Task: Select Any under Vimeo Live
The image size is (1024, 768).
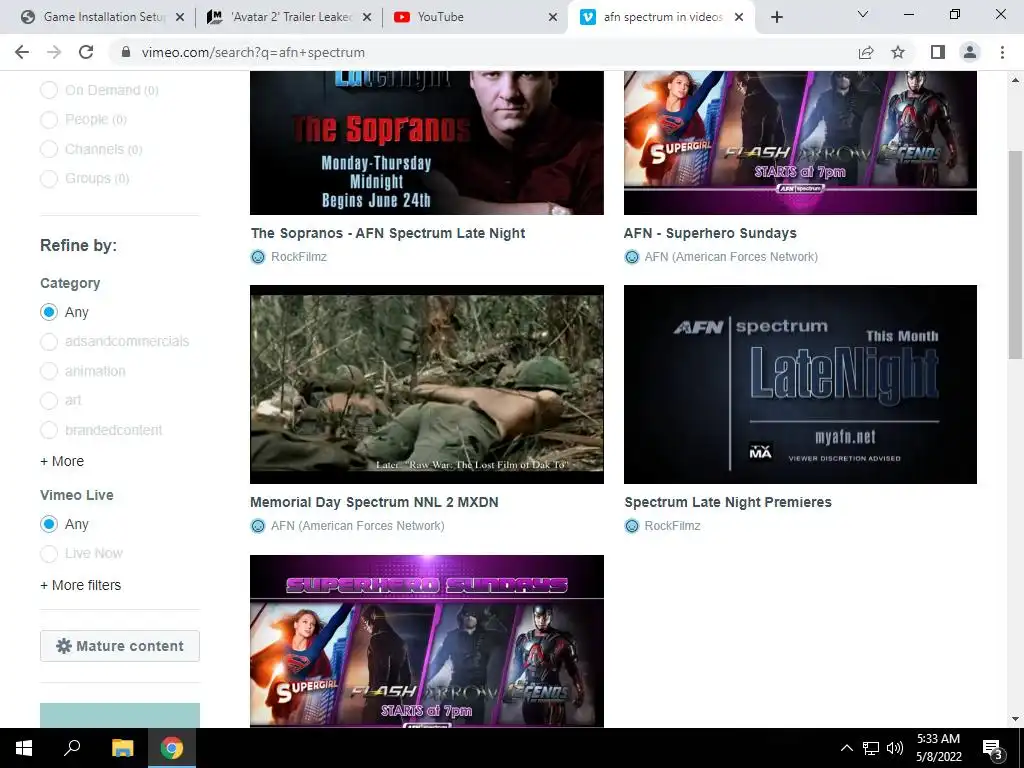Action: [x=49, y=524]
